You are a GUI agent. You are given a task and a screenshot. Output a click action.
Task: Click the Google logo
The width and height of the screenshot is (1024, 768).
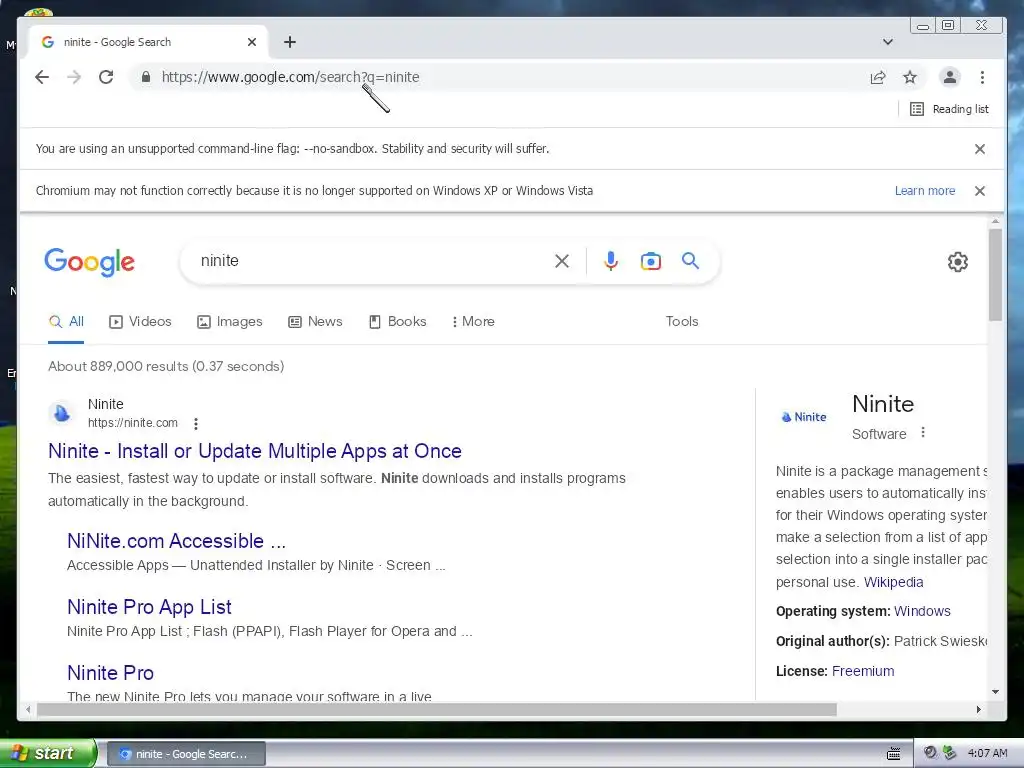pos(89,262)
